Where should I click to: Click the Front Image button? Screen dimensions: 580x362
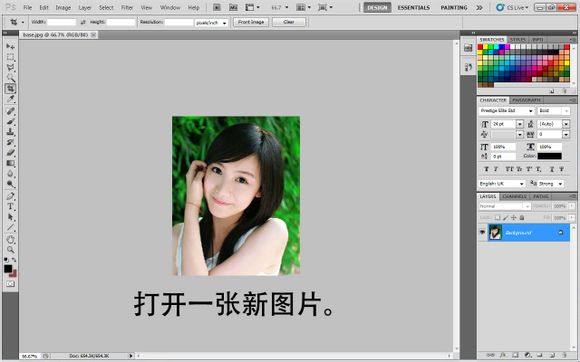[x=251, y=22]
